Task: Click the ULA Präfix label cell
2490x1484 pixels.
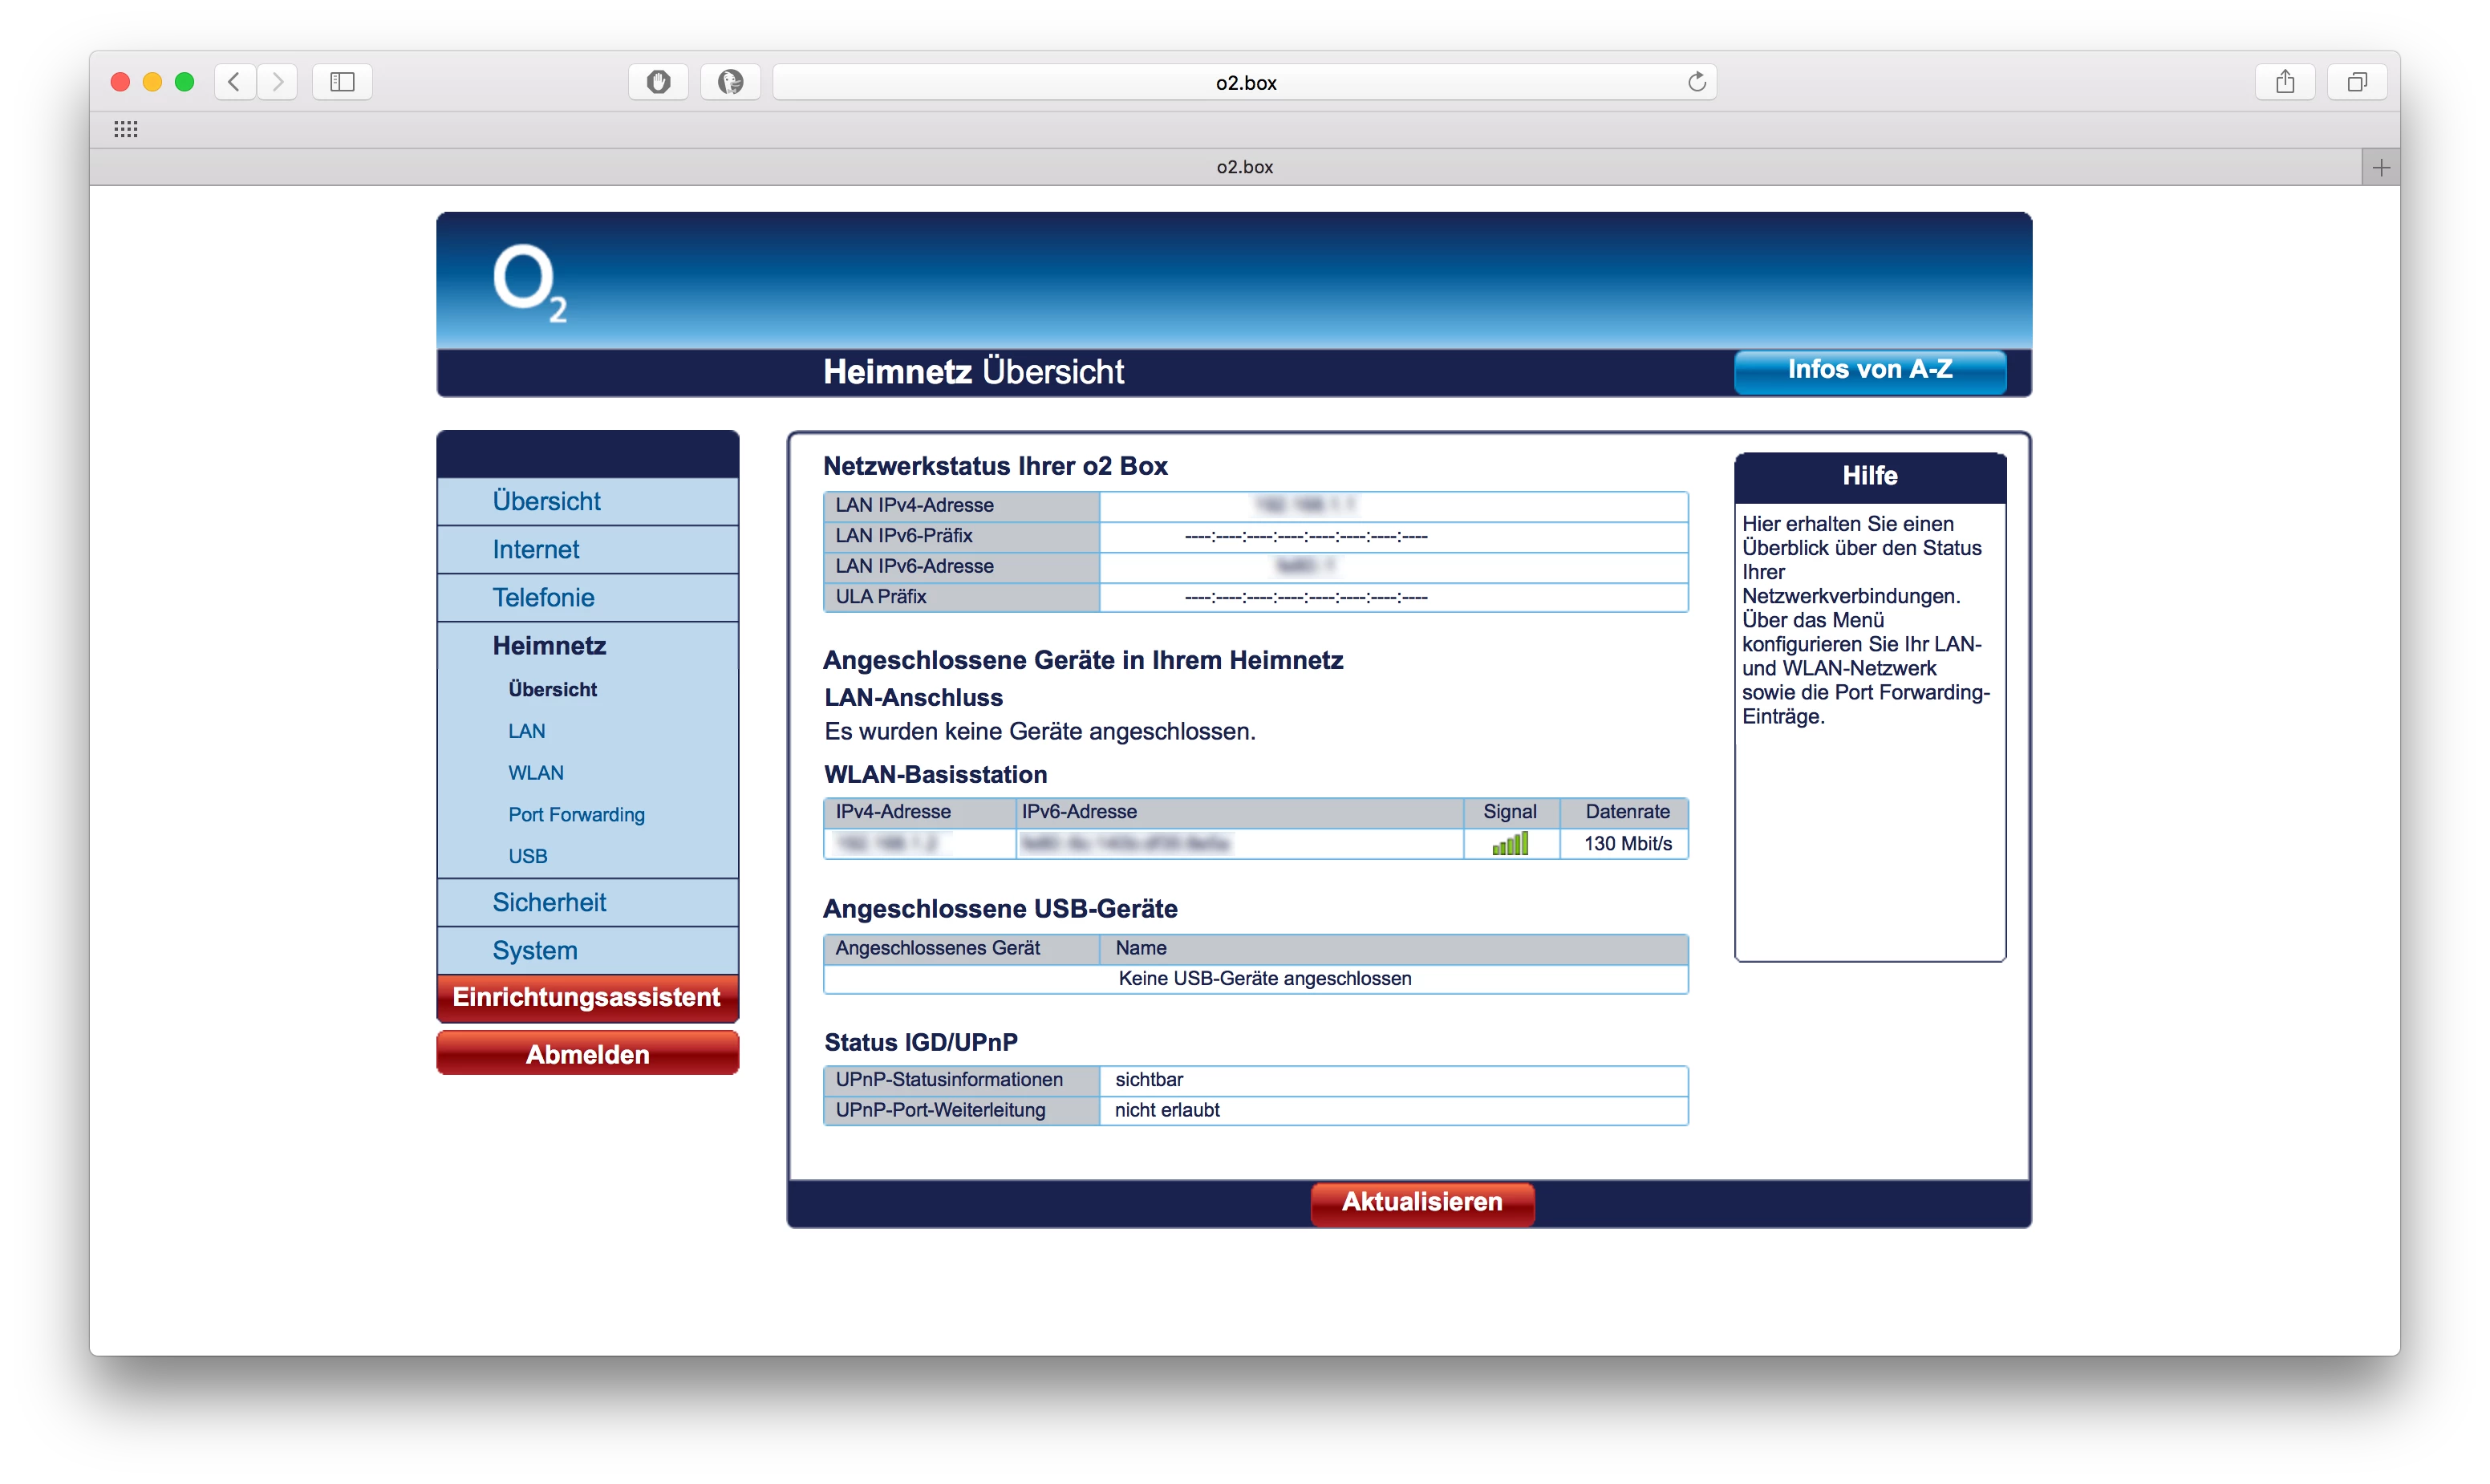Action: point(961,597)
